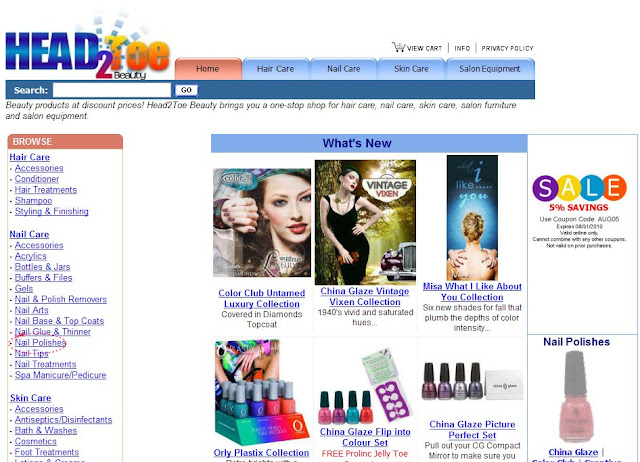Open Nail Base & Top Coats link
The height and width of the screenshot is (462, 640).
click(x=59, y=321)
